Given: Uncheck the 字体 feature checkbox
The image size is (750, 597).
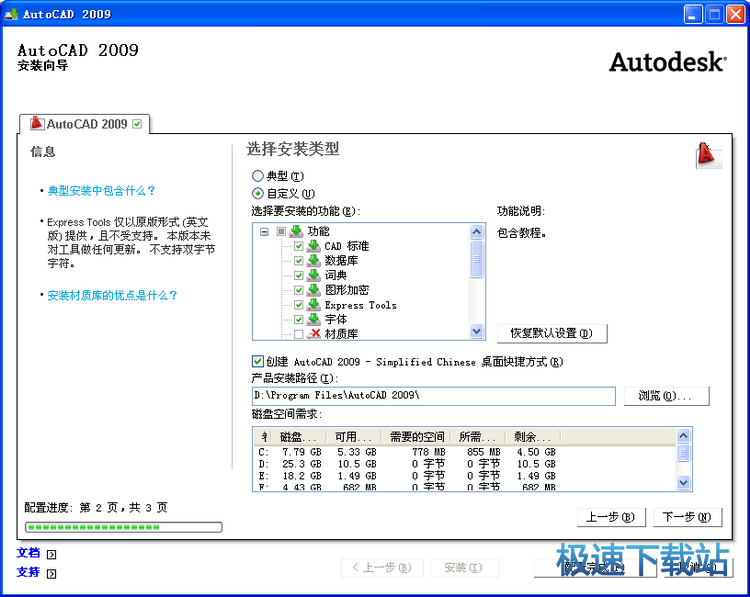Looking at the screenshot, I should [x=298, y=320].
